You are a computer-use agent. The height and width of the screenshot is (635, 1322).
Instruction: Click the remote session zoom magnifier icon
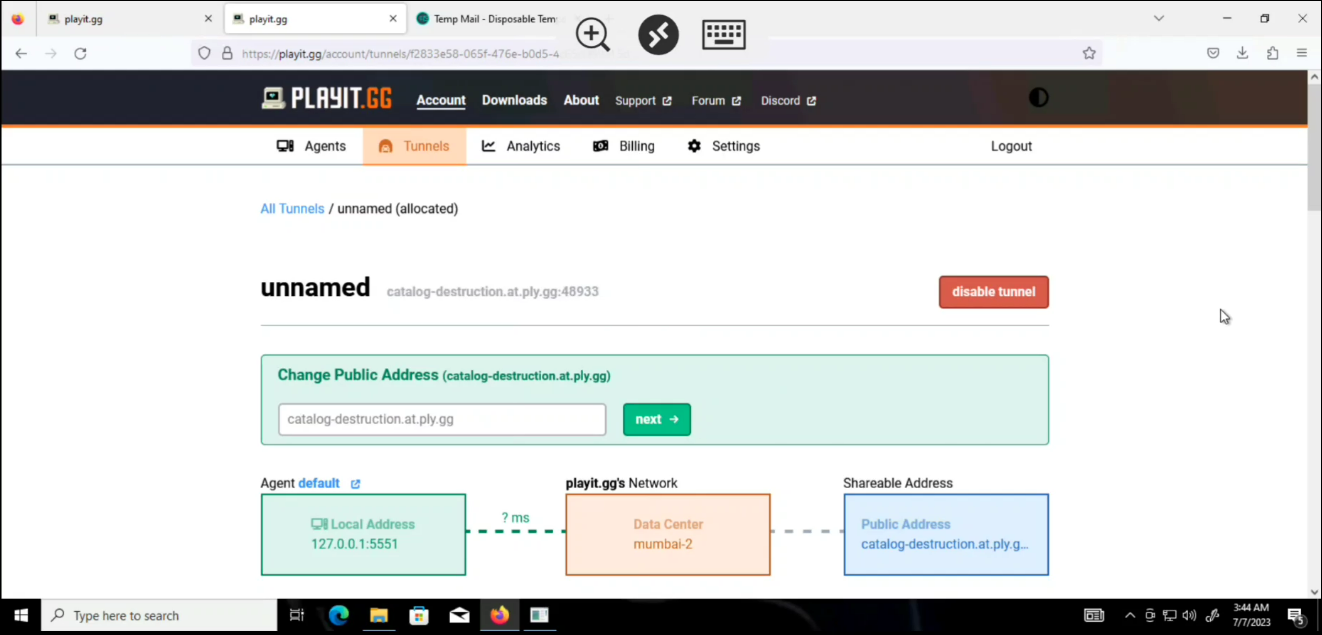593,34
